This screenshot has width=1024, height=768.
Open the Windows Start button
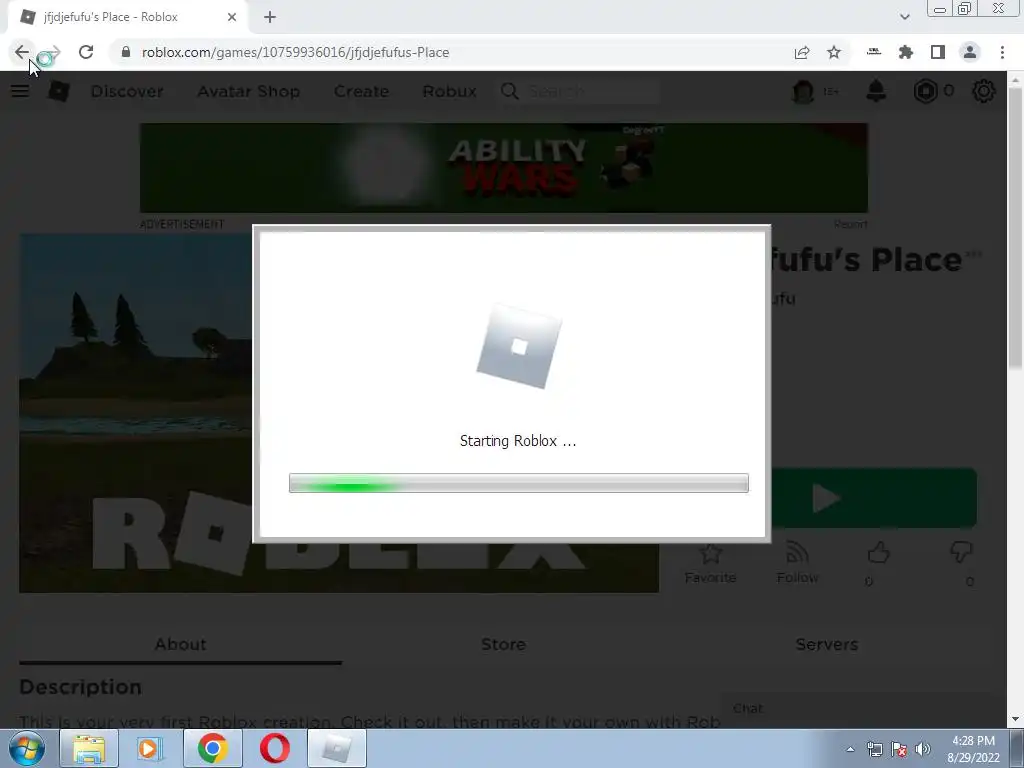(x=27, y=748)
